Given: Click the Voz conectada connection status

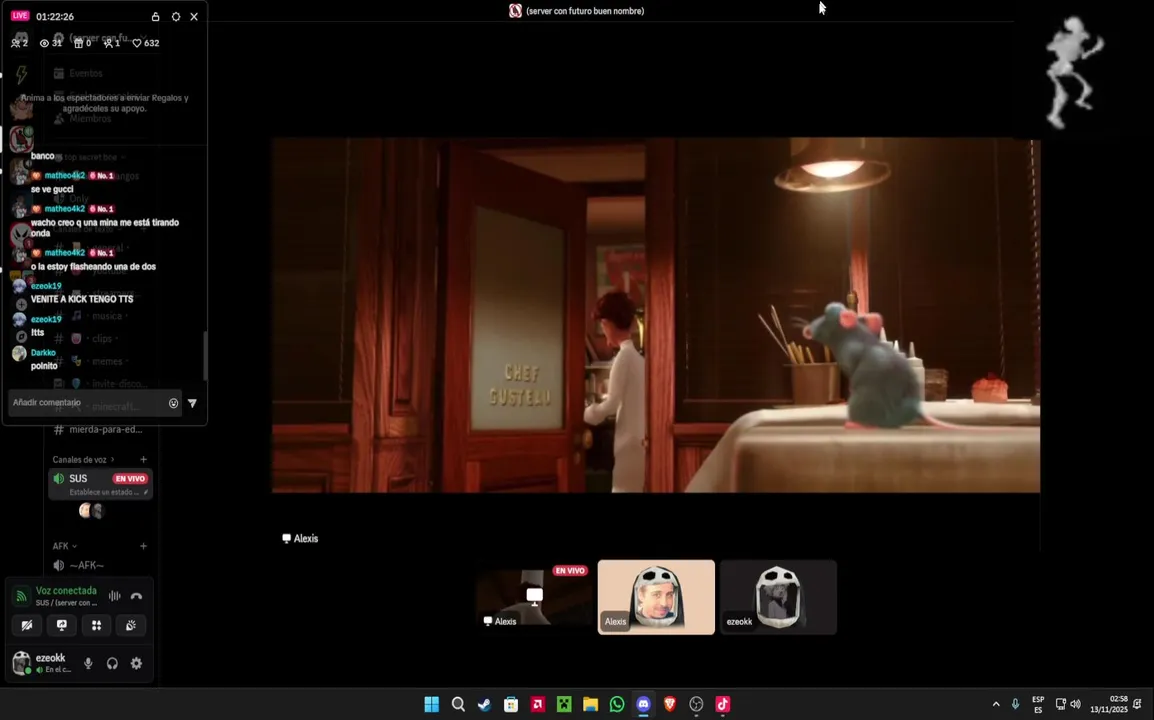Looking at the screenshot, I should point(66,590).
